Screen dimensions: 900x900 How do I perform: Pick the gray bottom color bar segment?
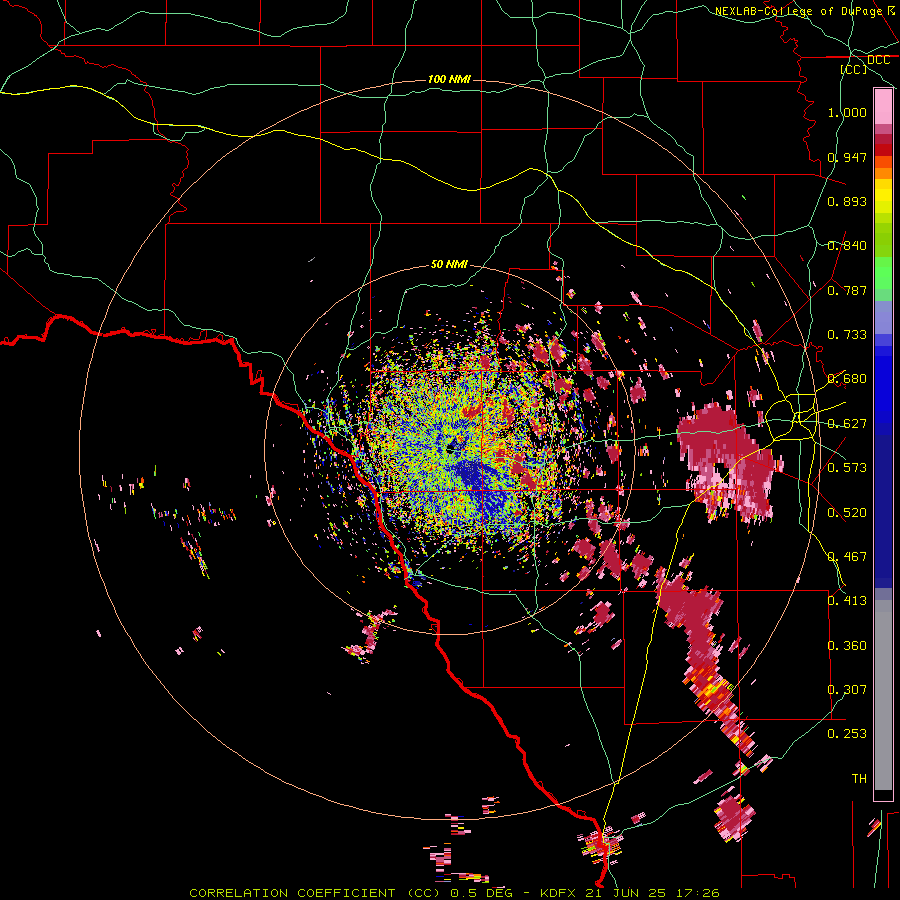point(883,695)
